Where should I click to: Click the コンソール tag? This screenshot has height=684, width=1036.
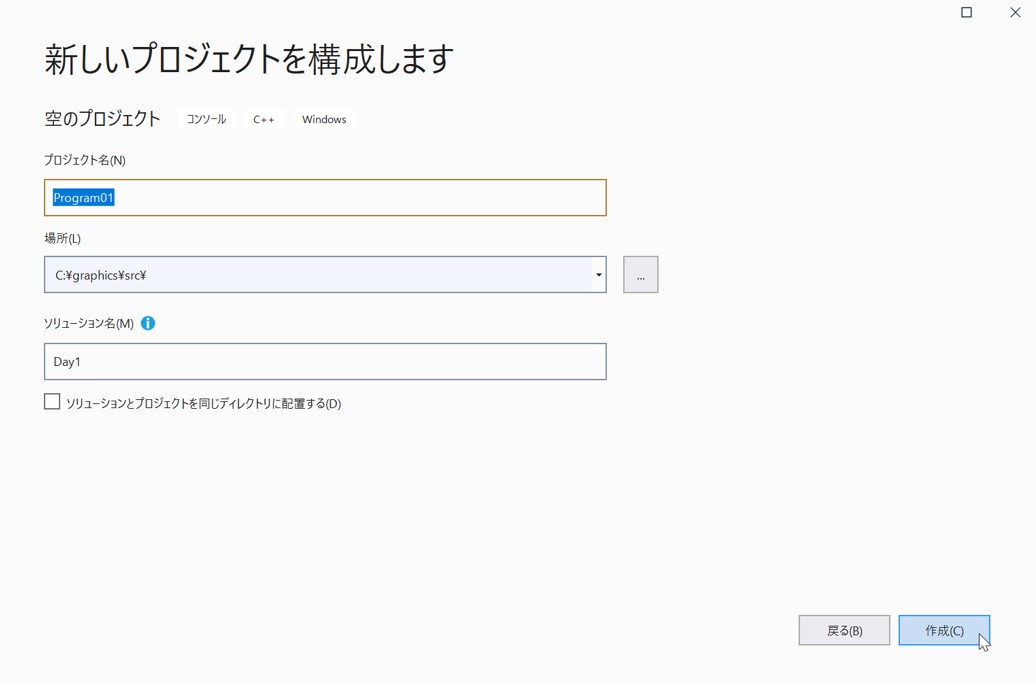coord(206,119)
